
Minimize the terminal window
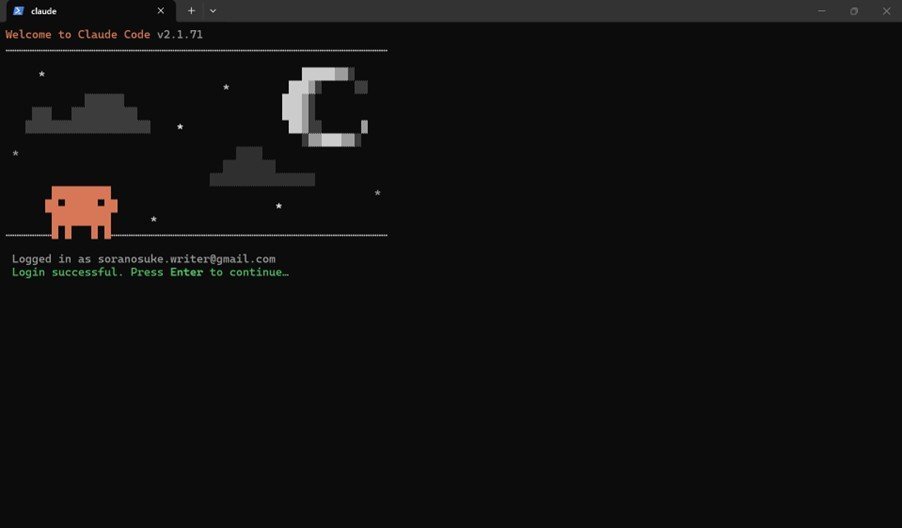pyautogui.click(x=821, y=11)
